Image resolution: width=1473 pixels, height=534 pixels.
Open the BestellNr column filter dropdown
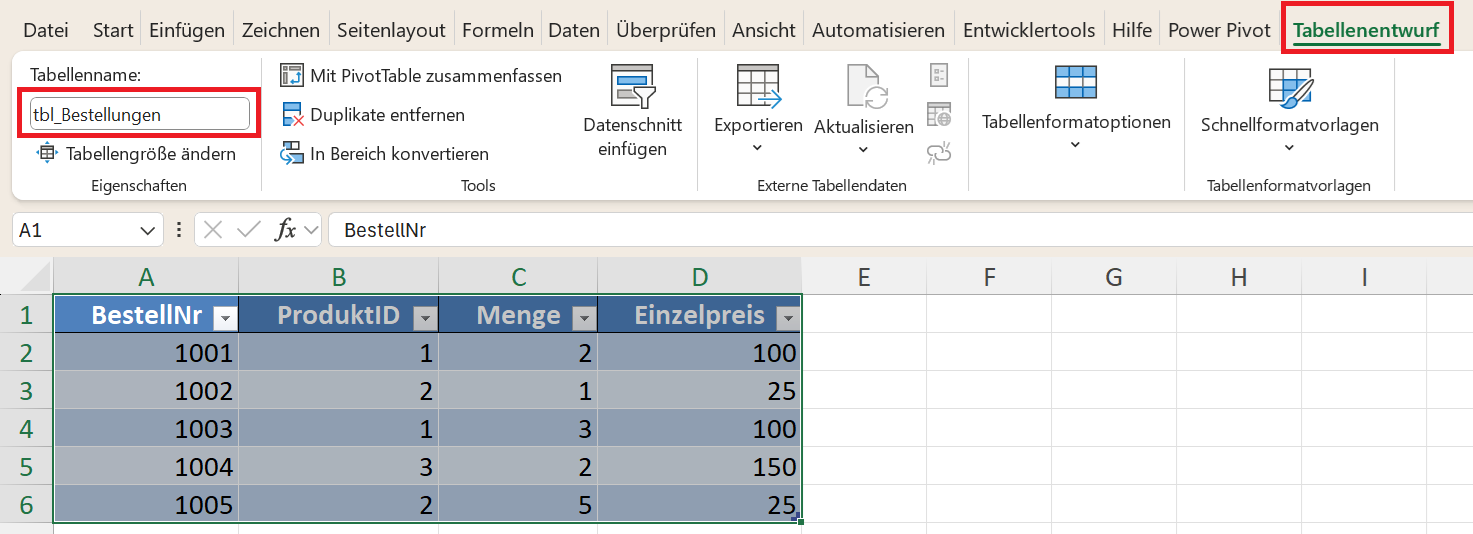[226, 318]
